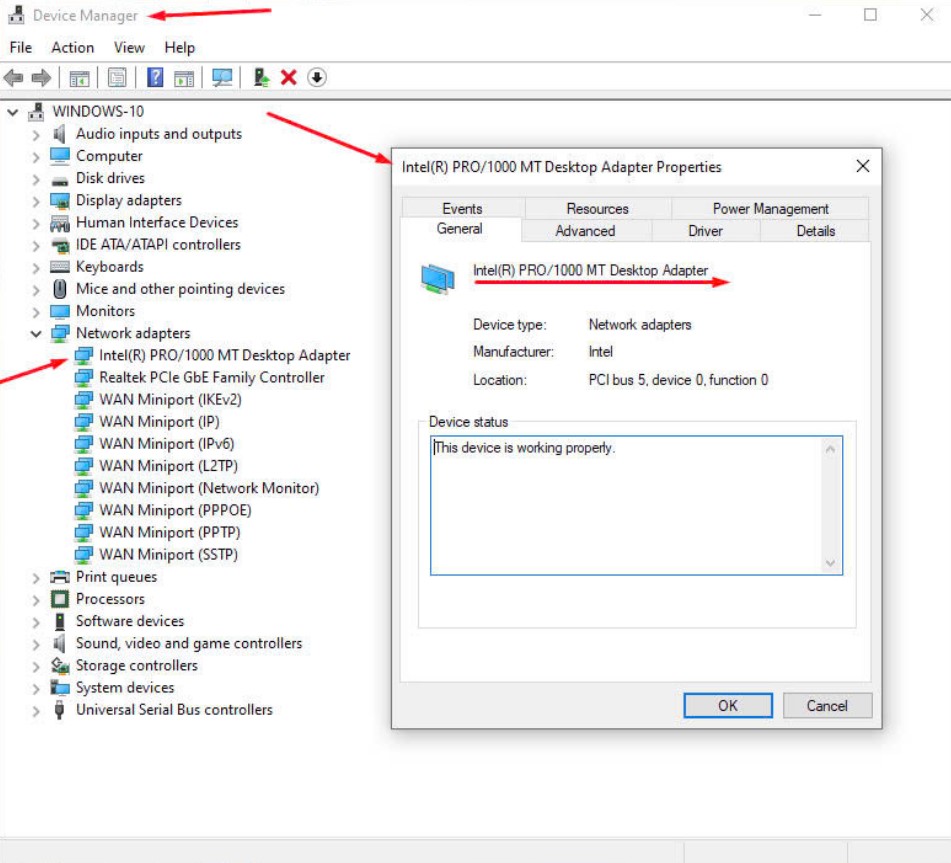Click the Software devices icon
The image size is (951, 863).
pyautogui.click(x=59, y=621)
